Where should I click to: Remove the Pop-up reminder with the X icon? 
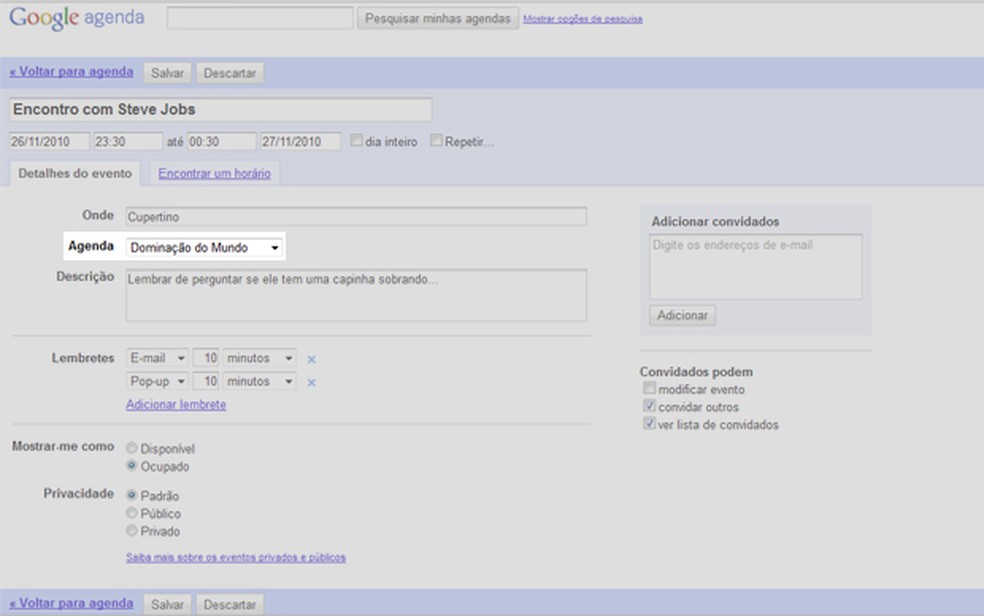click(311, 383)
